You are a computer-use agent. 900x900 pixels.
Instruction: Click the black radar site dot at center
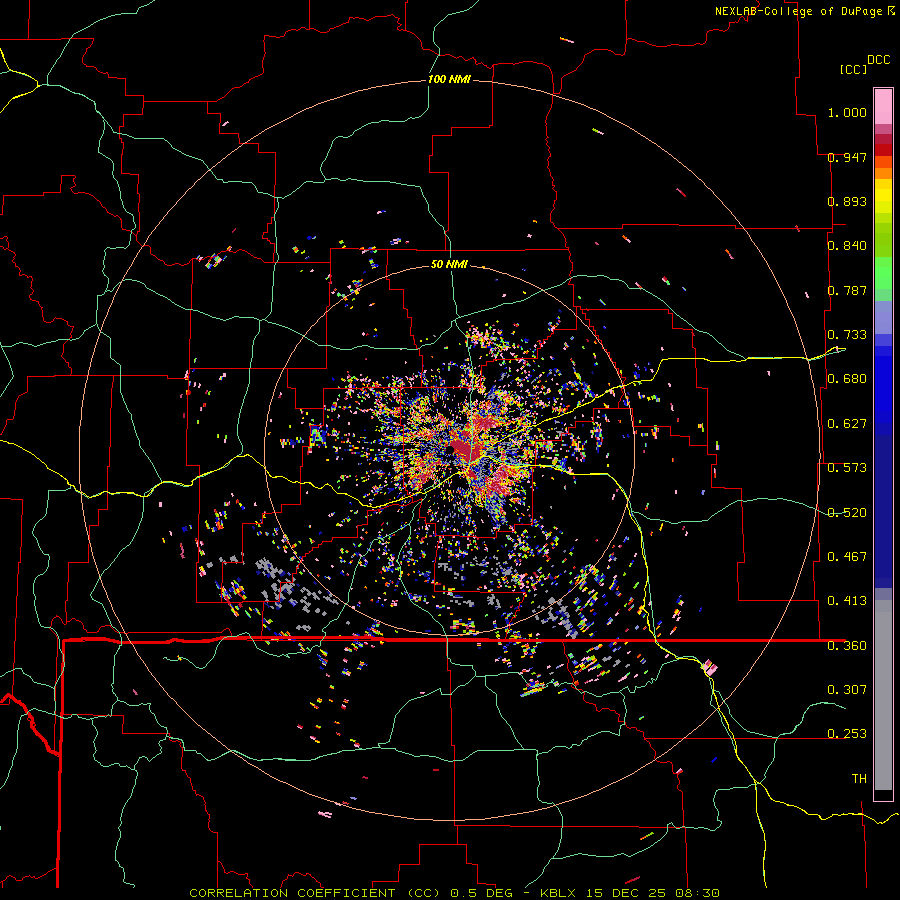click(451, 449)
